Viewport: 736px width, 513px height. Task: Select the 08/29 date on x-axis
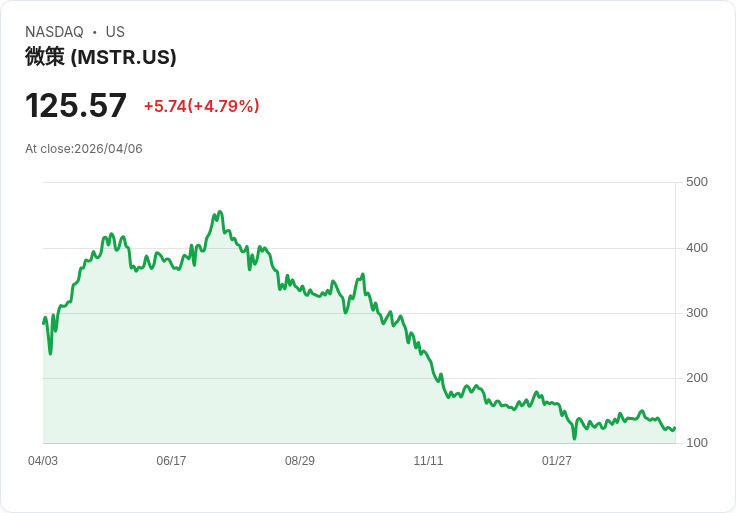[x=300, y=461]
